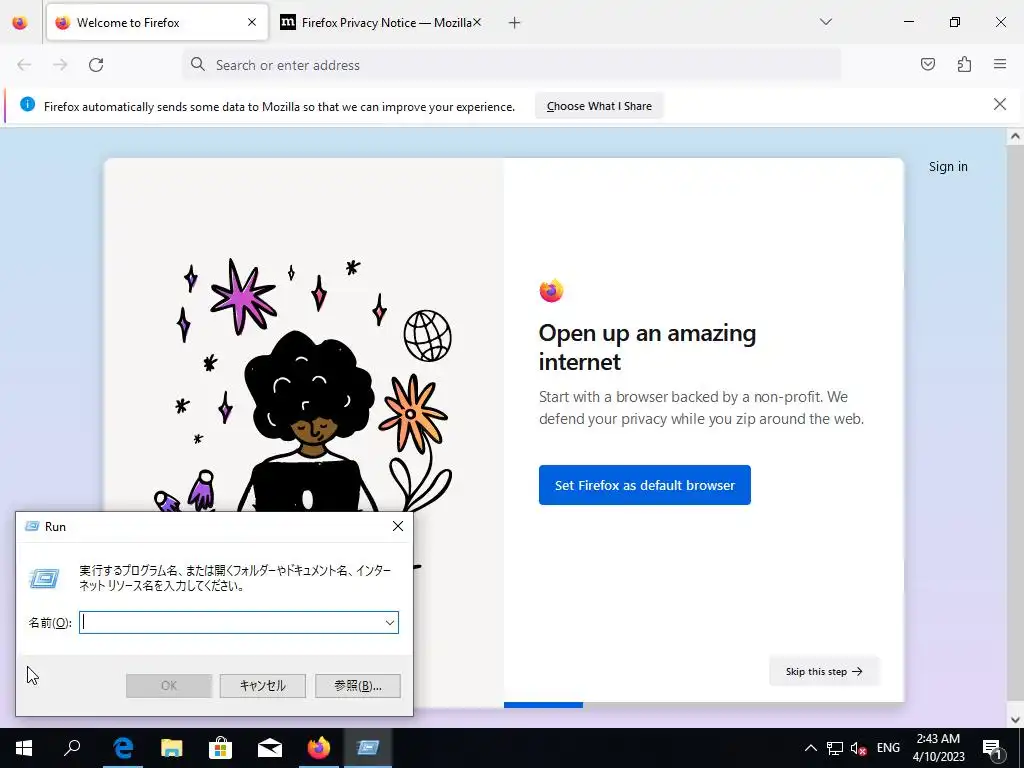
Task: Close the Firefox Privacy Notice tab
Action: pos(477,22)
